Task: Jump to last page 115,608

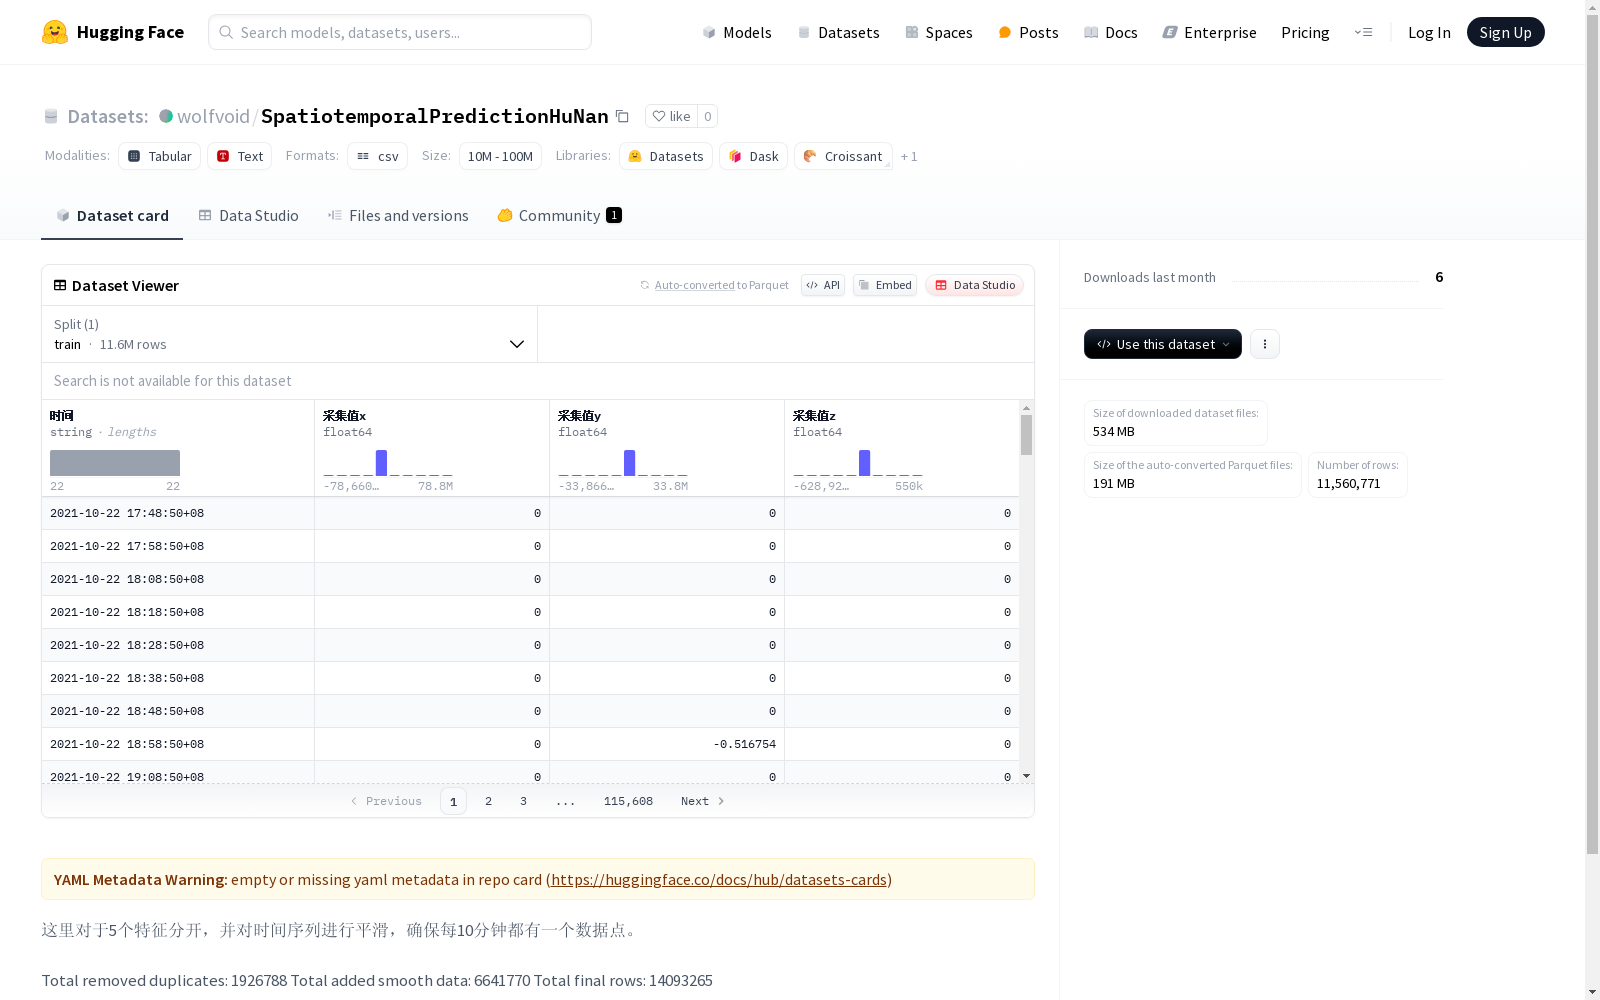Action: tap(628, 801)
